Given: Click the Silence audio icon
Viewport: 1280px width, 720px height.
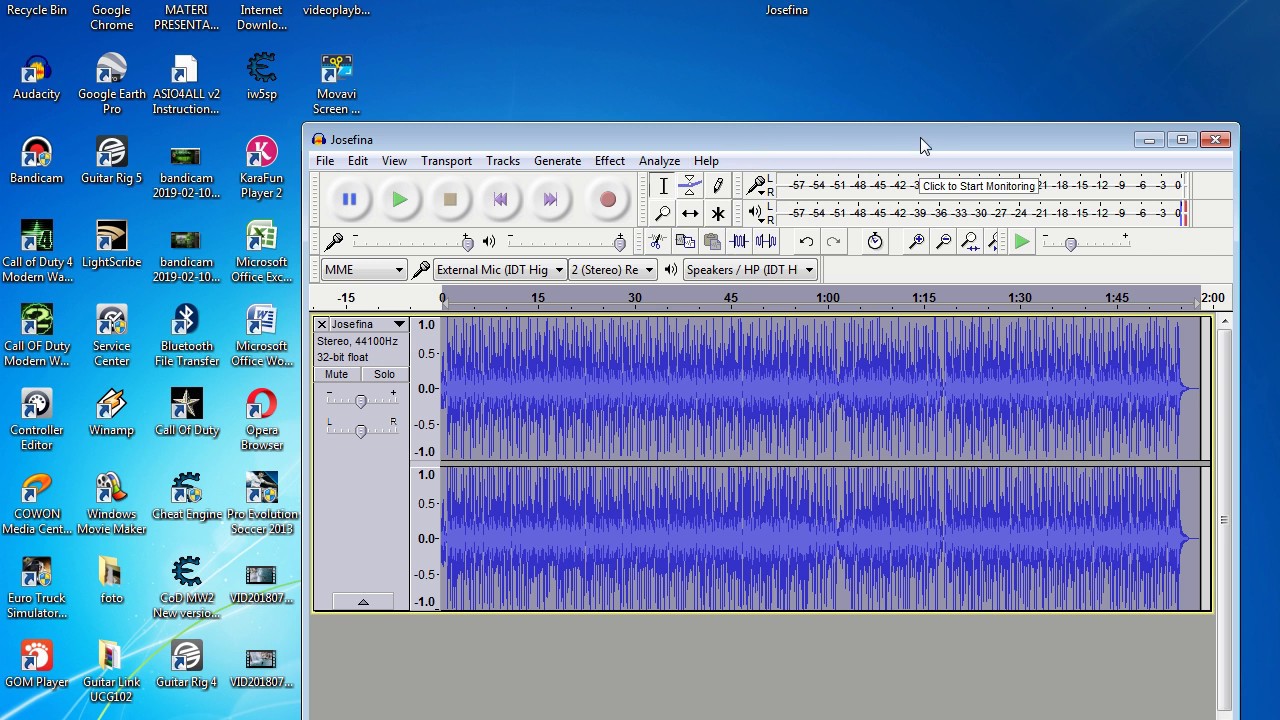Looking at the screenshot, I should 766,241.
